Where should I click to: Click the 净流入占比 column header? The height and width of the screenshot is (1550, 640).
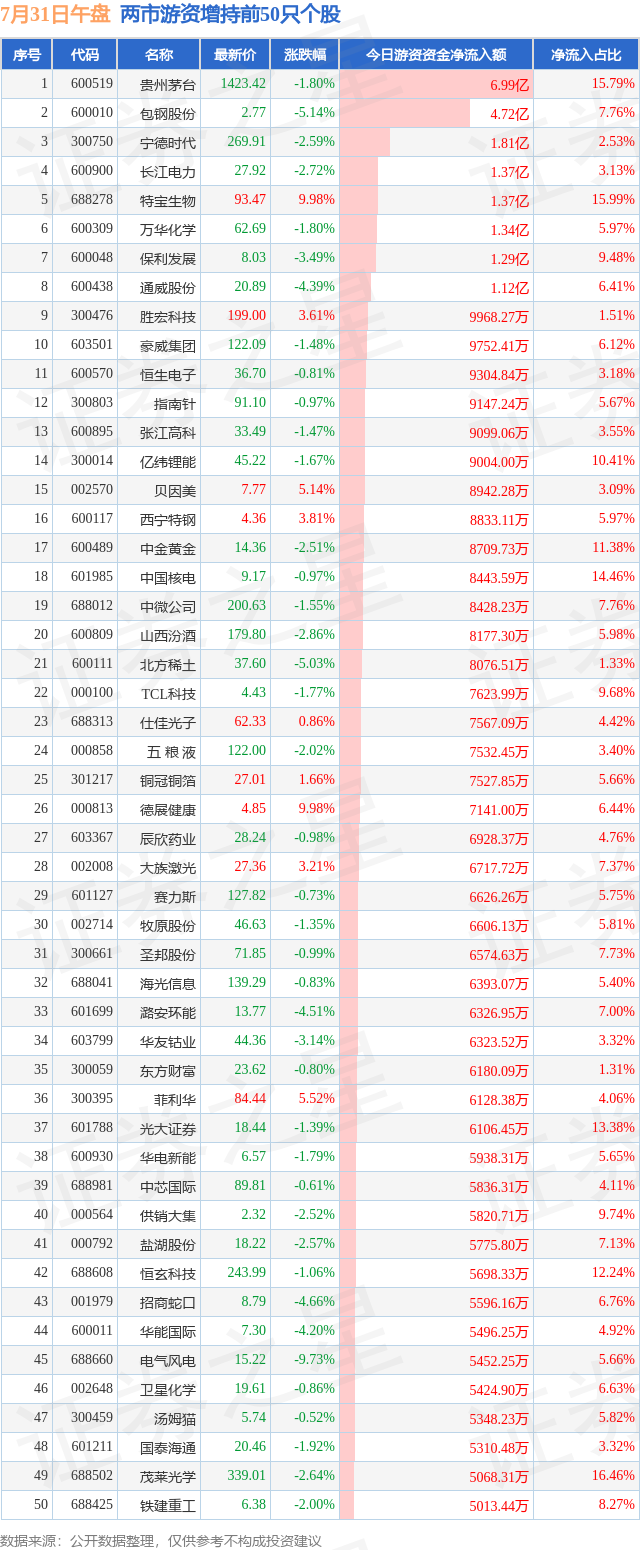586,55
